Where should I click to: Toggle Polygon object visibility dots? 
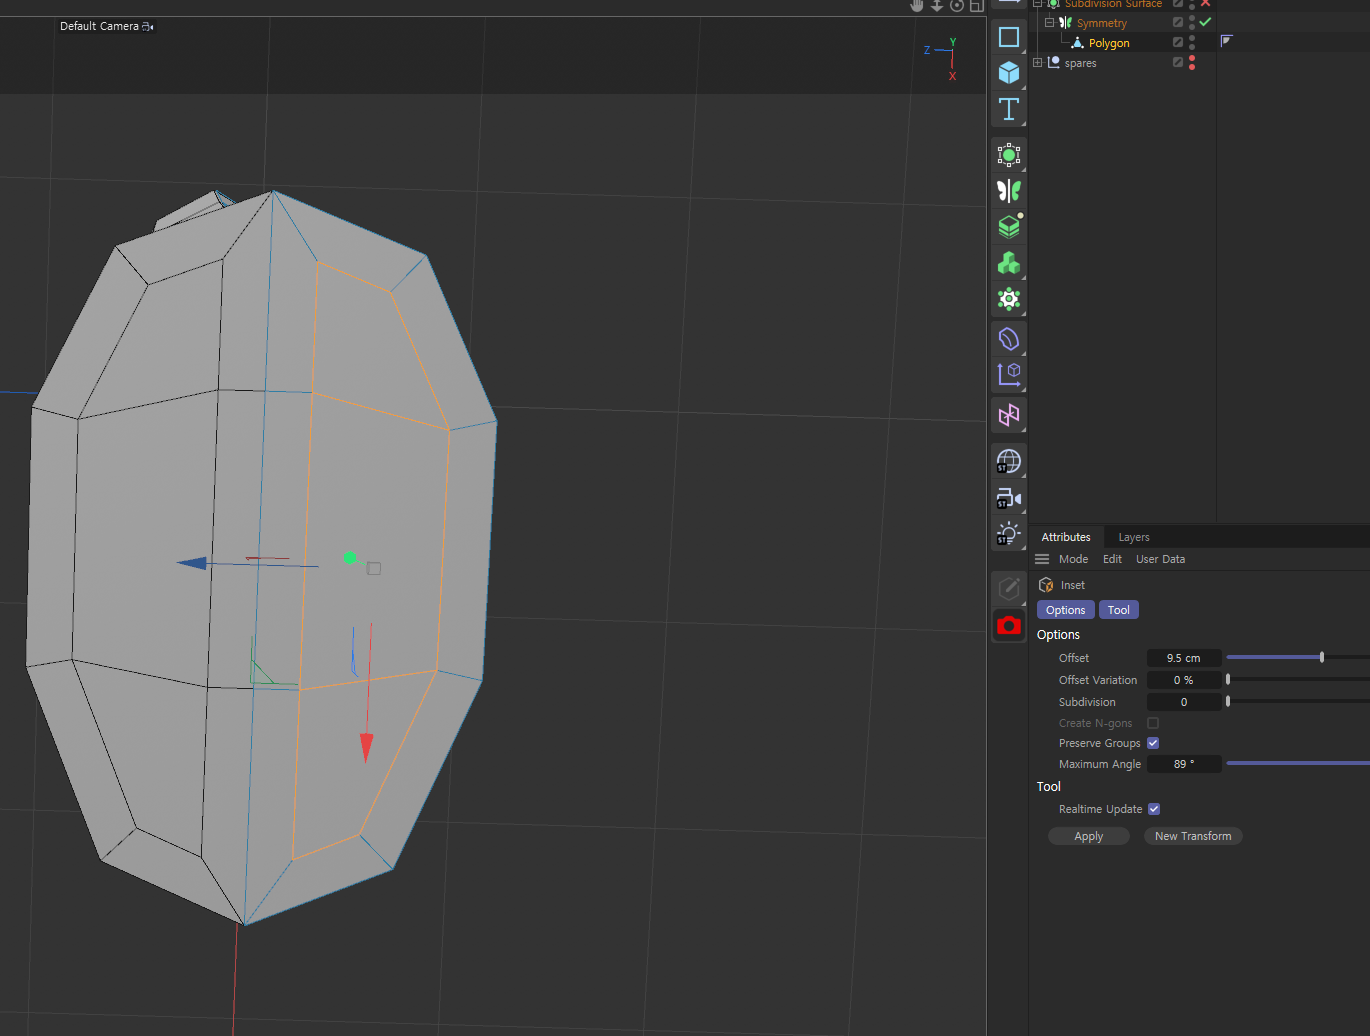1192,42
